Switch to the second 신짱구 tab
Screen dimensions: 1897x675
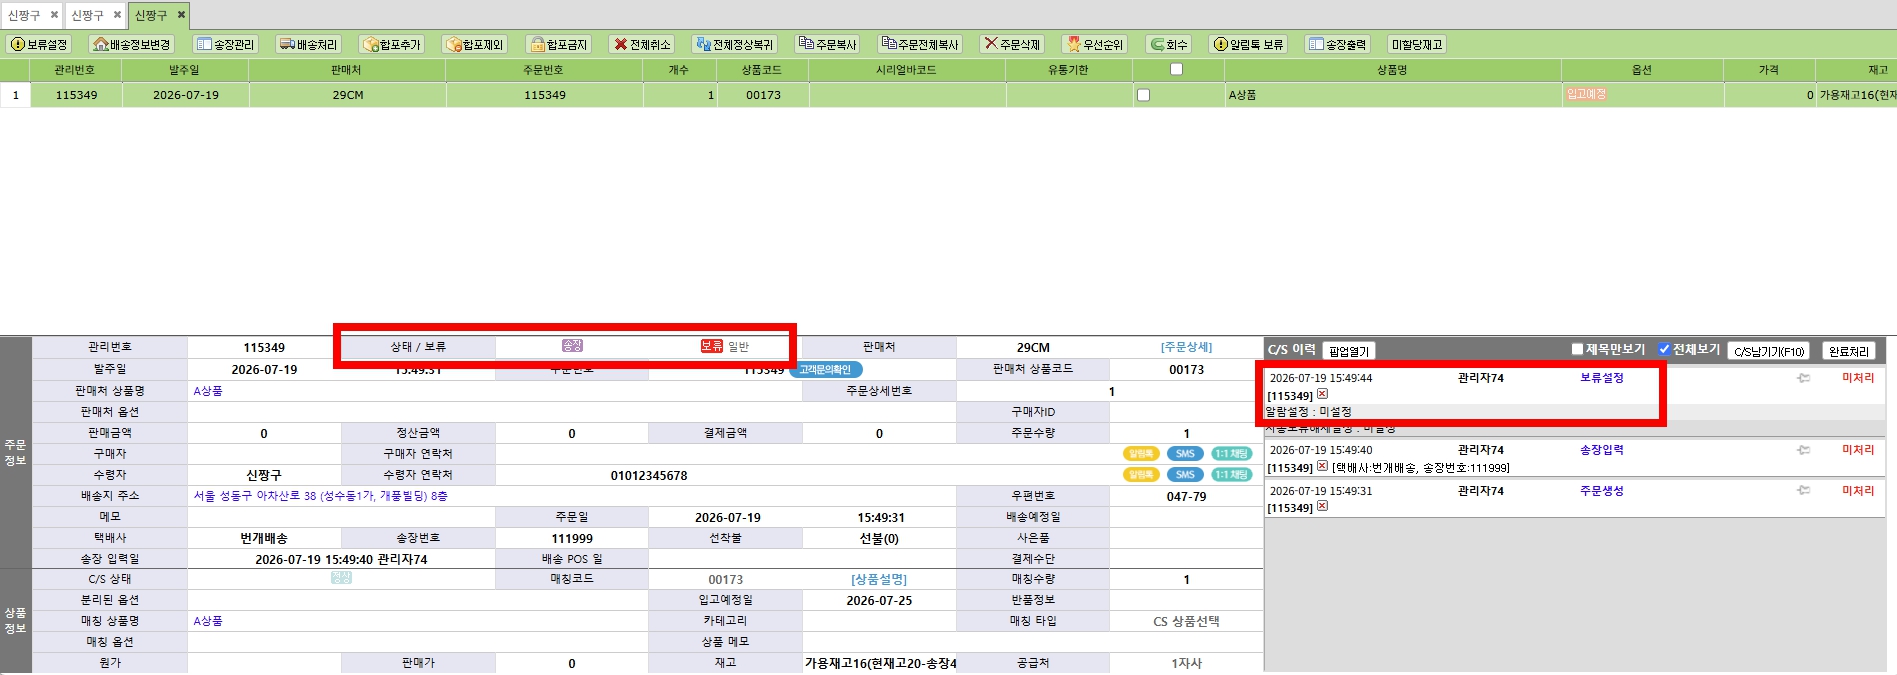click(x=87, y=15)
